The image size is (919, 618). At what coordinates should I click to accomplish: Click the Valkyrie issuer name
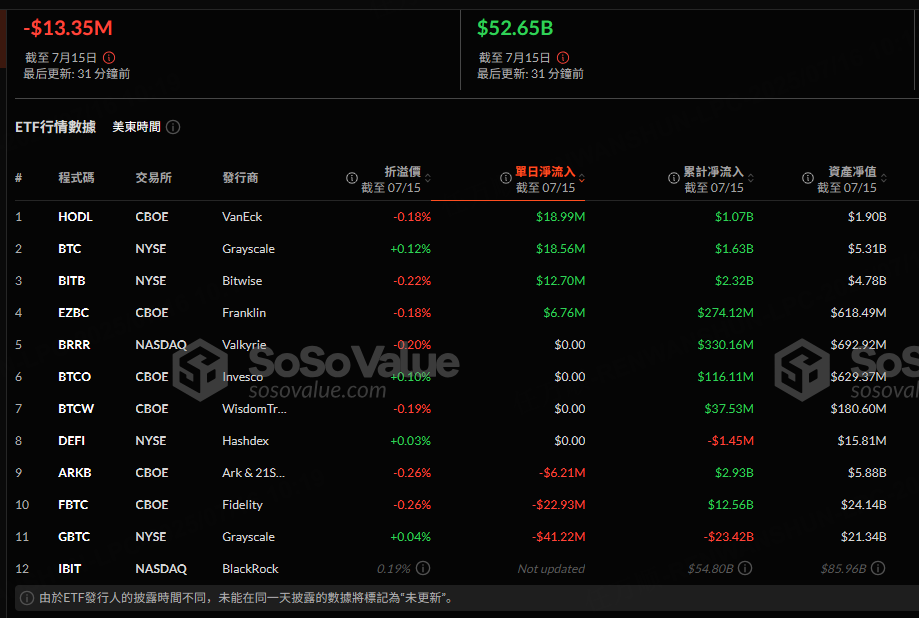click(x=244, y=345)
